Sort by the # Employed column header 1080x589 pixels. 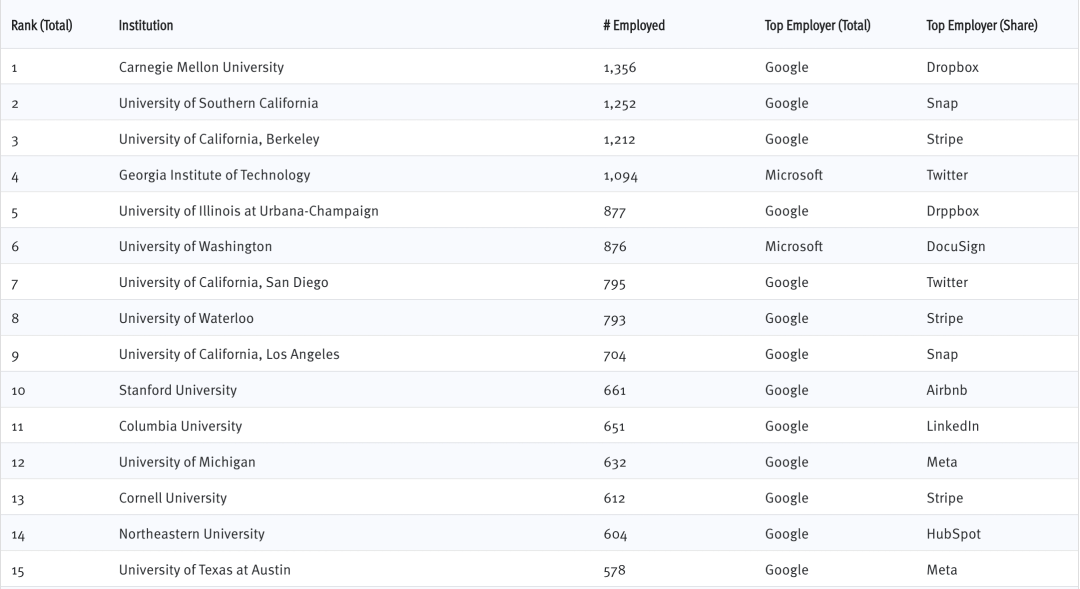coord(634,25)
